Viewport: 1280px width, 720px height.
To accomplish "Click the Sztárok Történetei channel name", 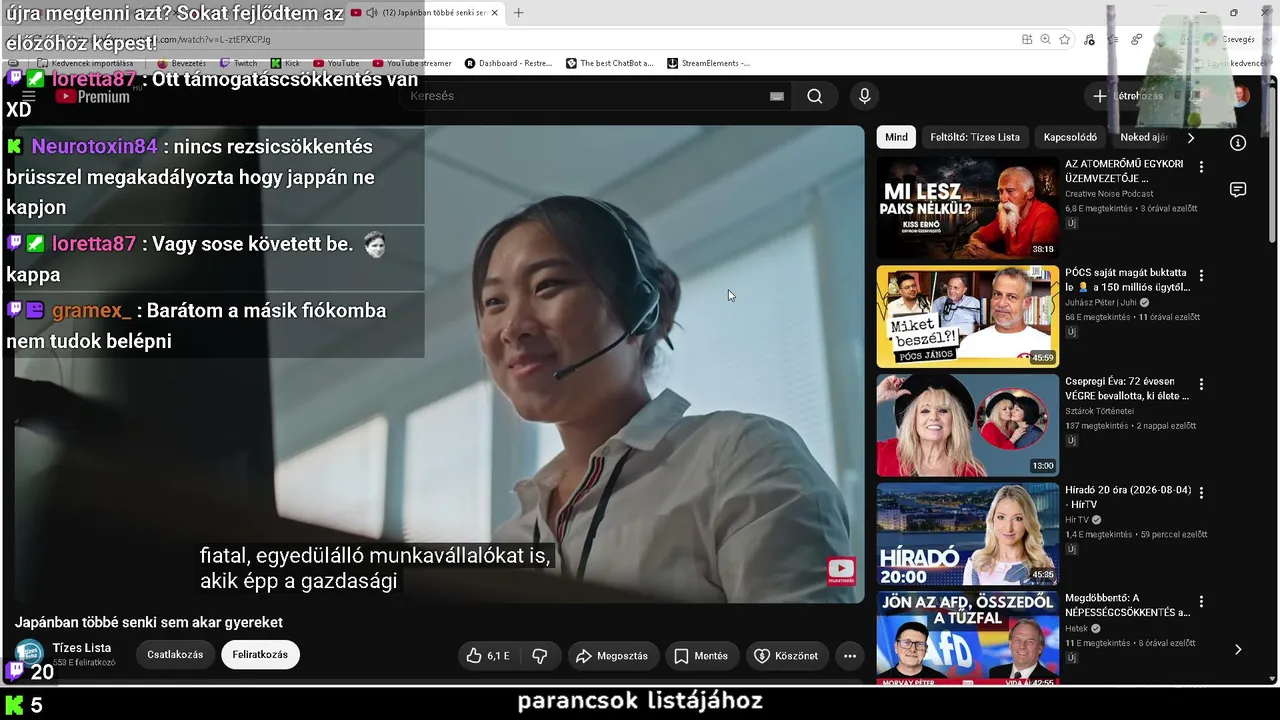I will (x=1099, y=411).
